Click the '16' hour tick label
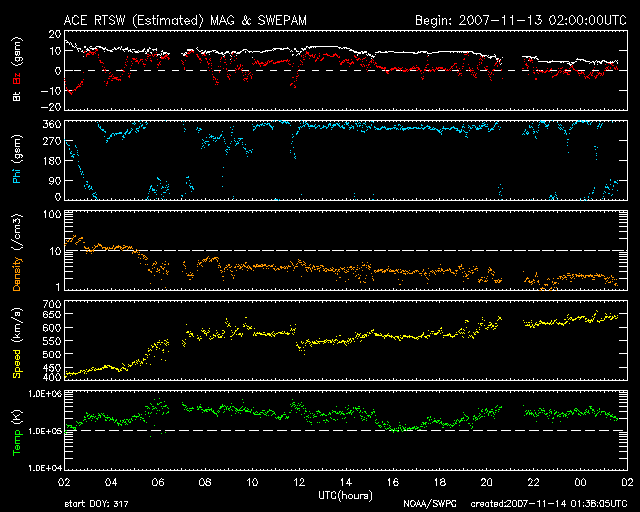The height and width of the screenshot is (512, 640). pyautogui.click(x=393, y=483)
